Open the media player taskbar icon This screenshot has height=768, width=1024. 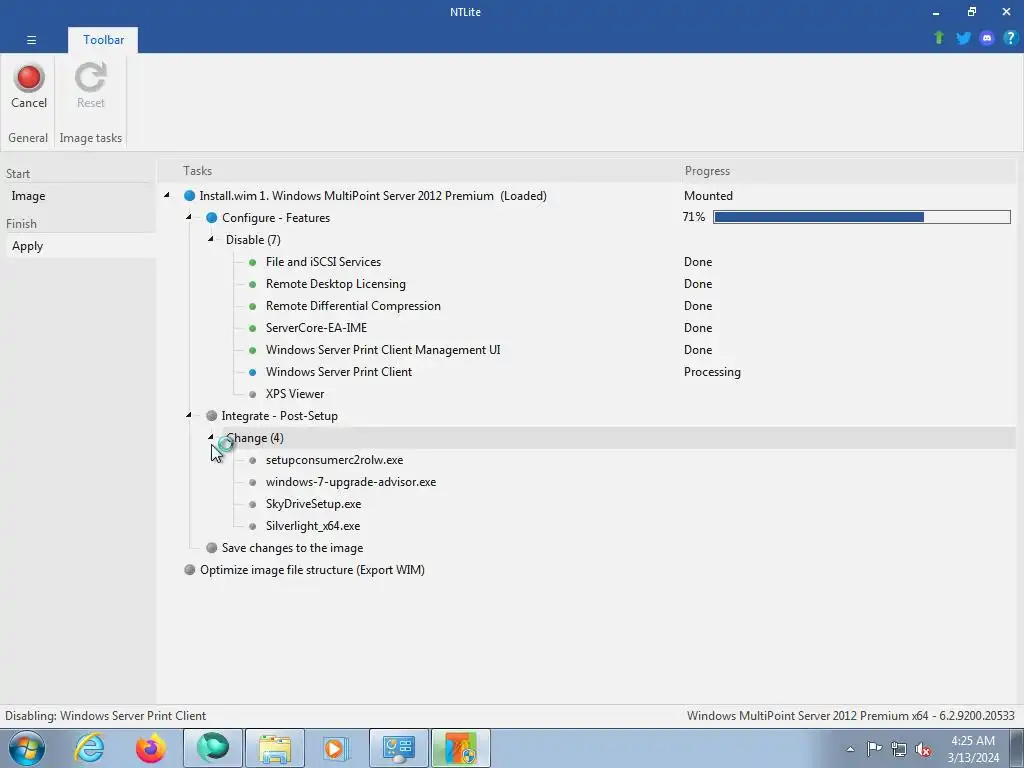point(336,748)
